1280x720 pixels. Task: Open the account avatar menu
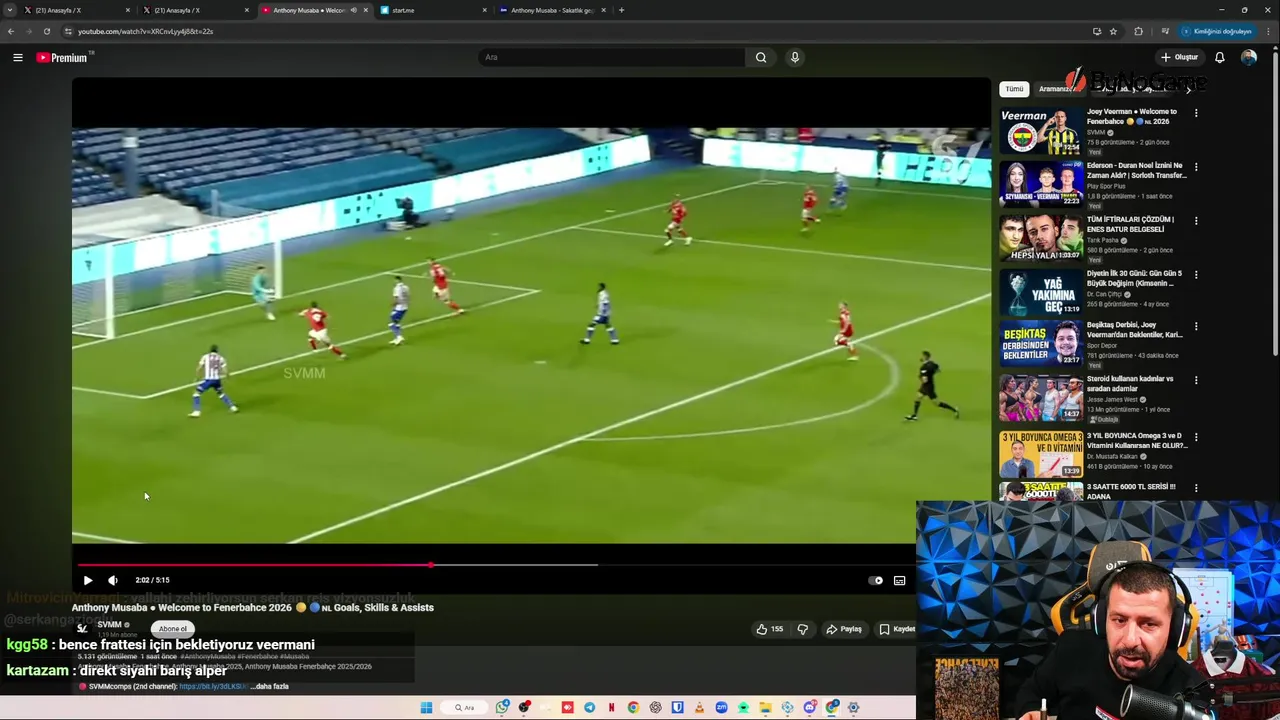click(1249, 57)
